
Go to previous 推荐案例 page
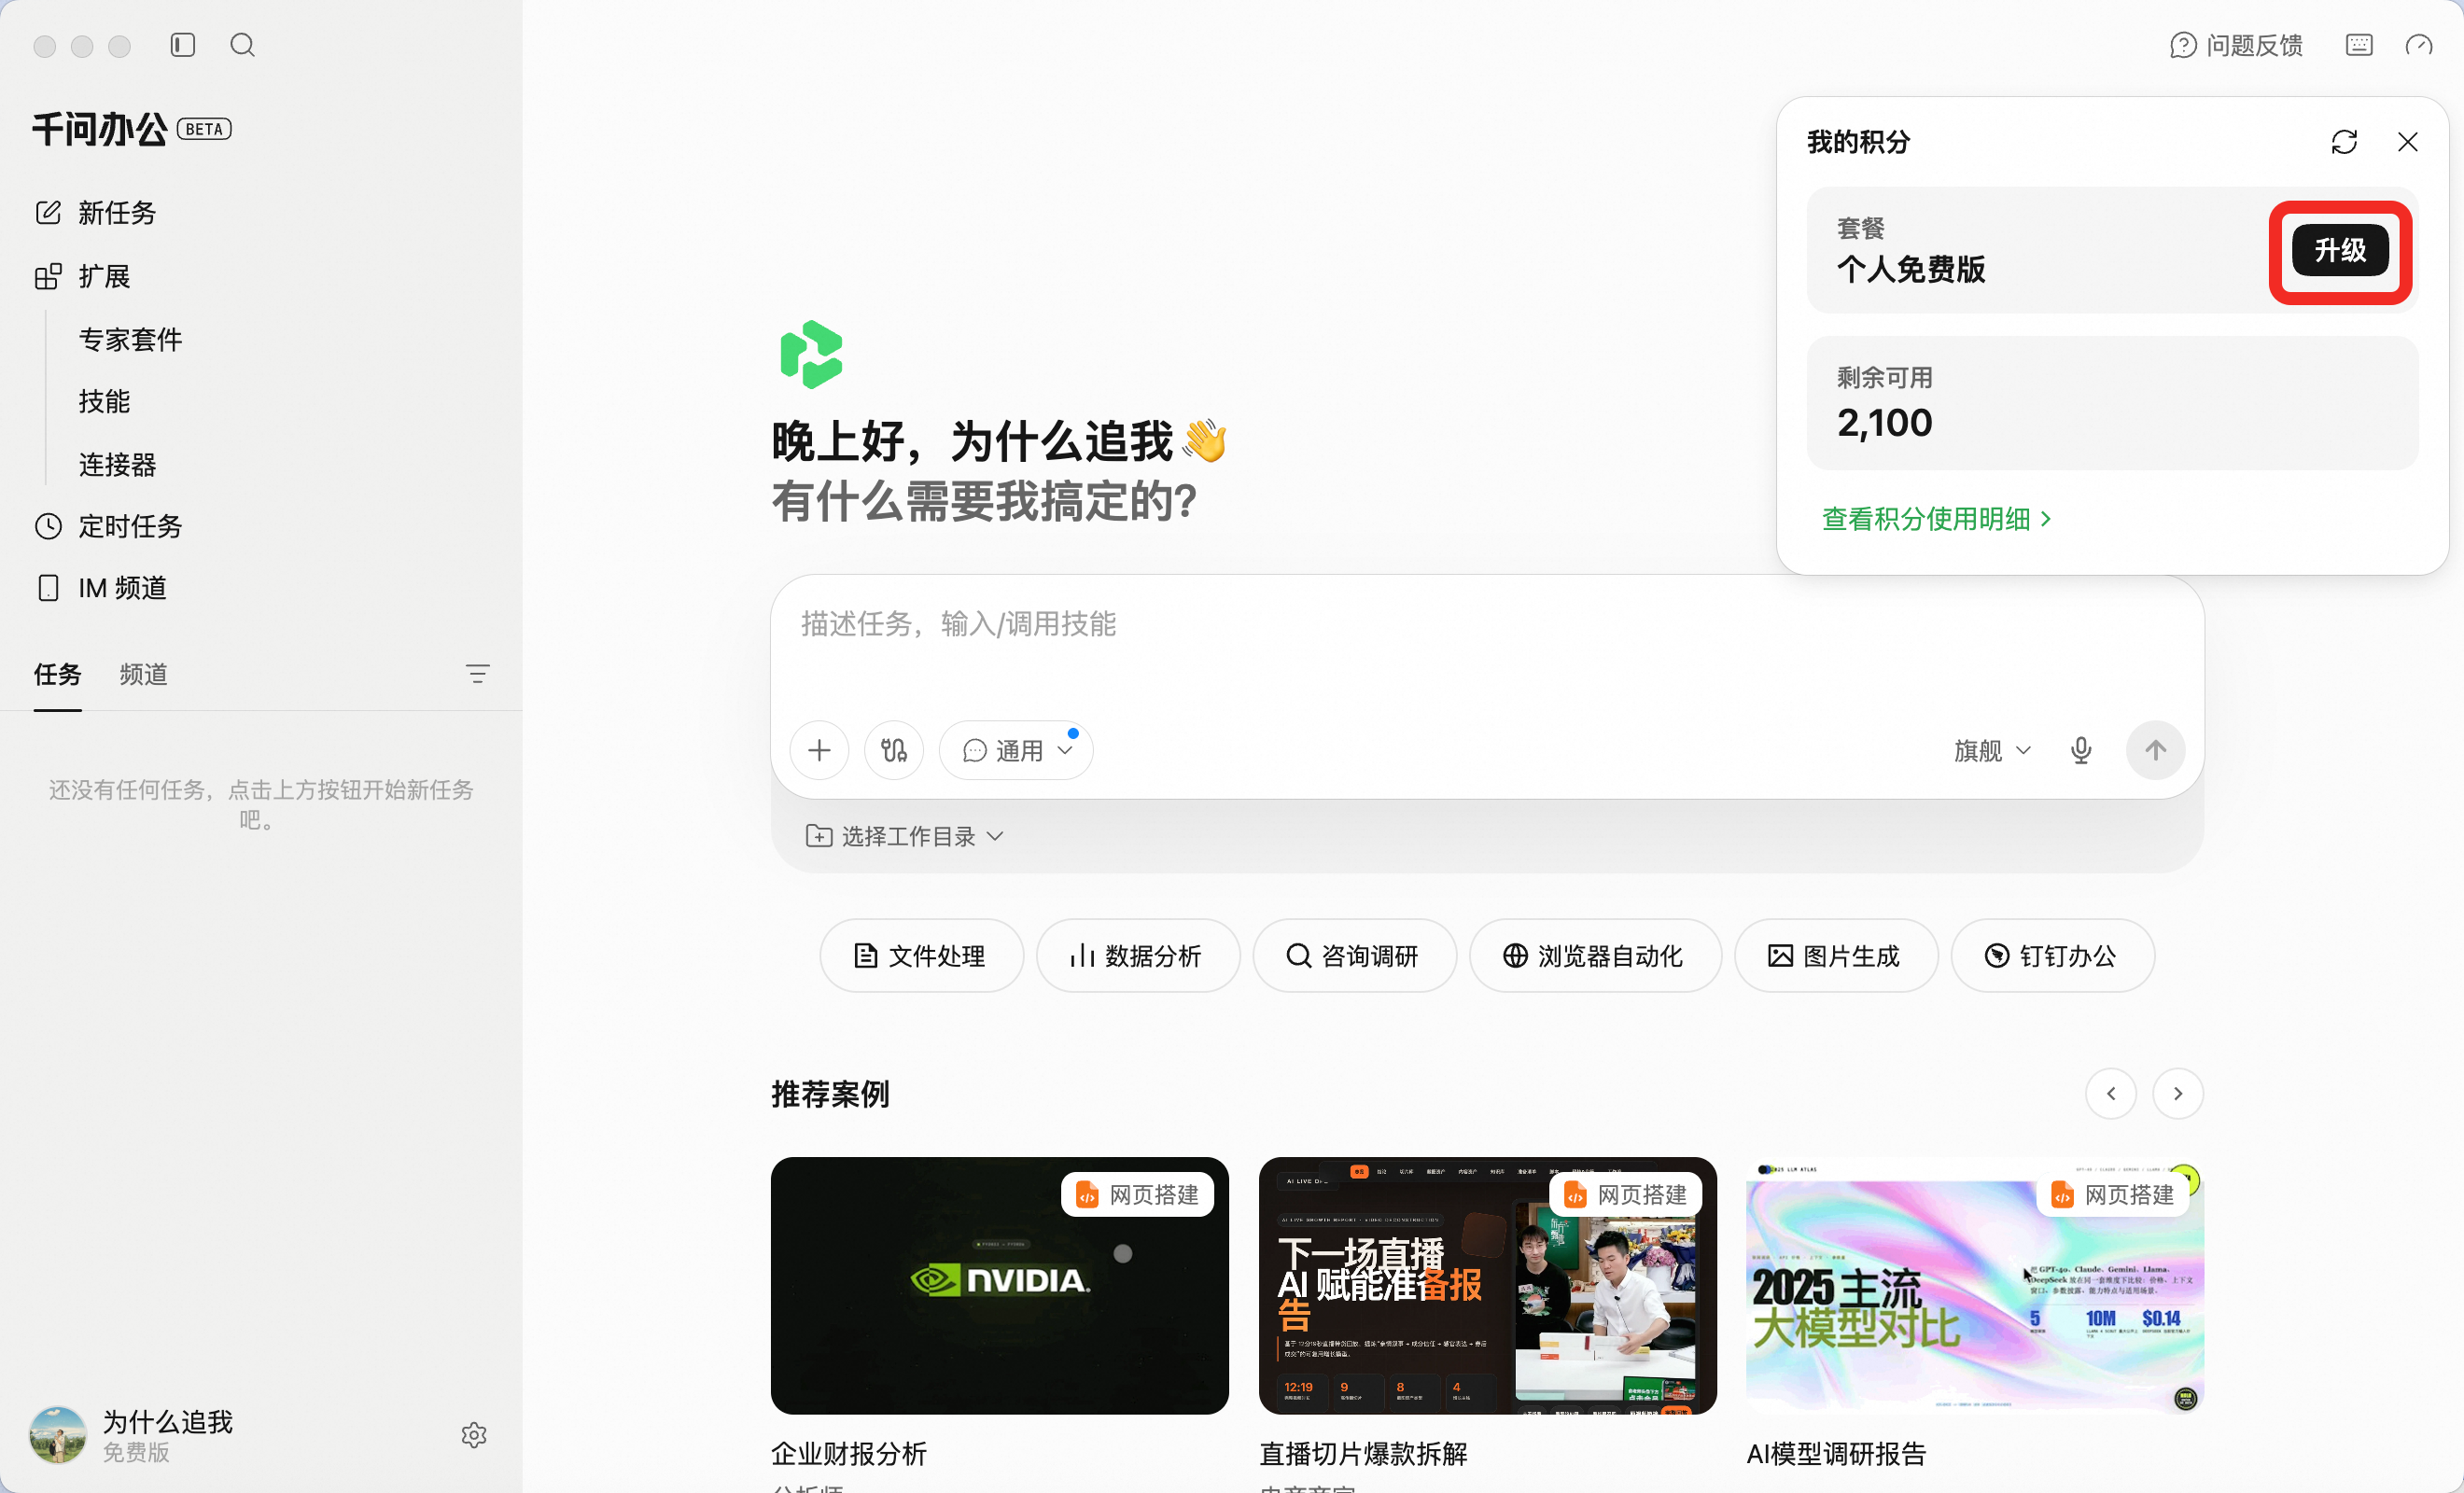coord(2111,1094)
